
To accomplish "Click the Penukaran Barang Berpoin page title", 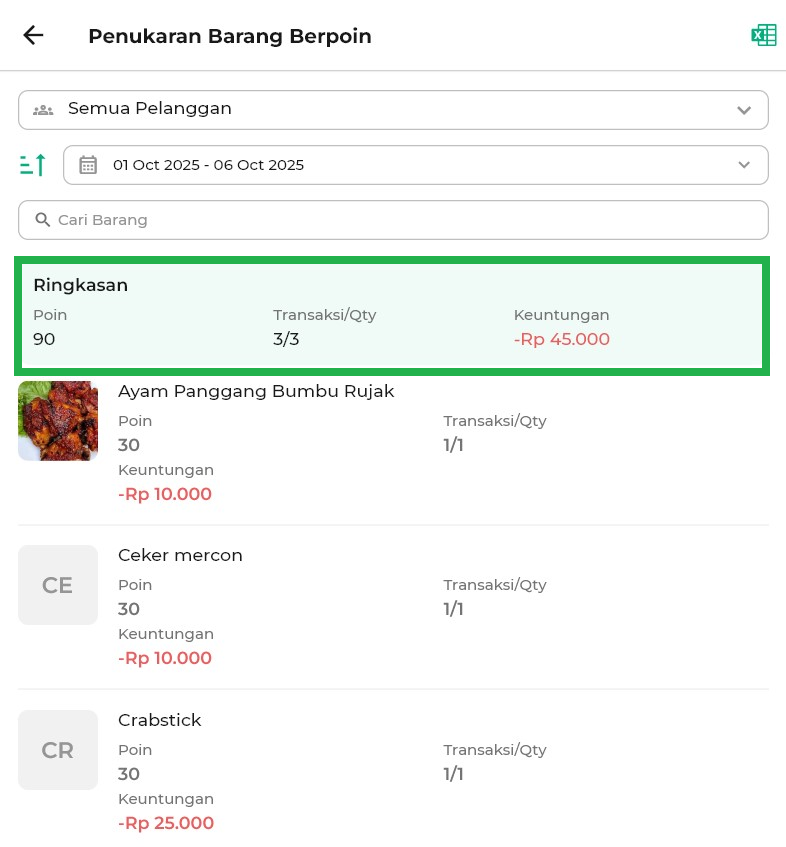I will [230, 36].
